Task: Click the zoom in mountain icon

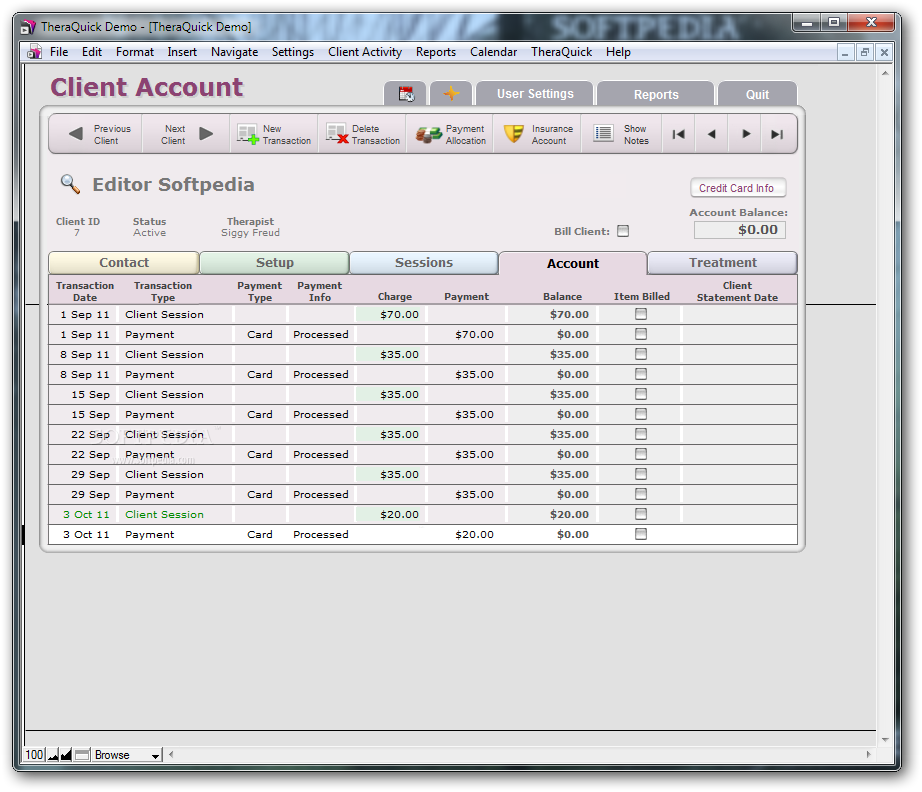Action: pos(66,755)
